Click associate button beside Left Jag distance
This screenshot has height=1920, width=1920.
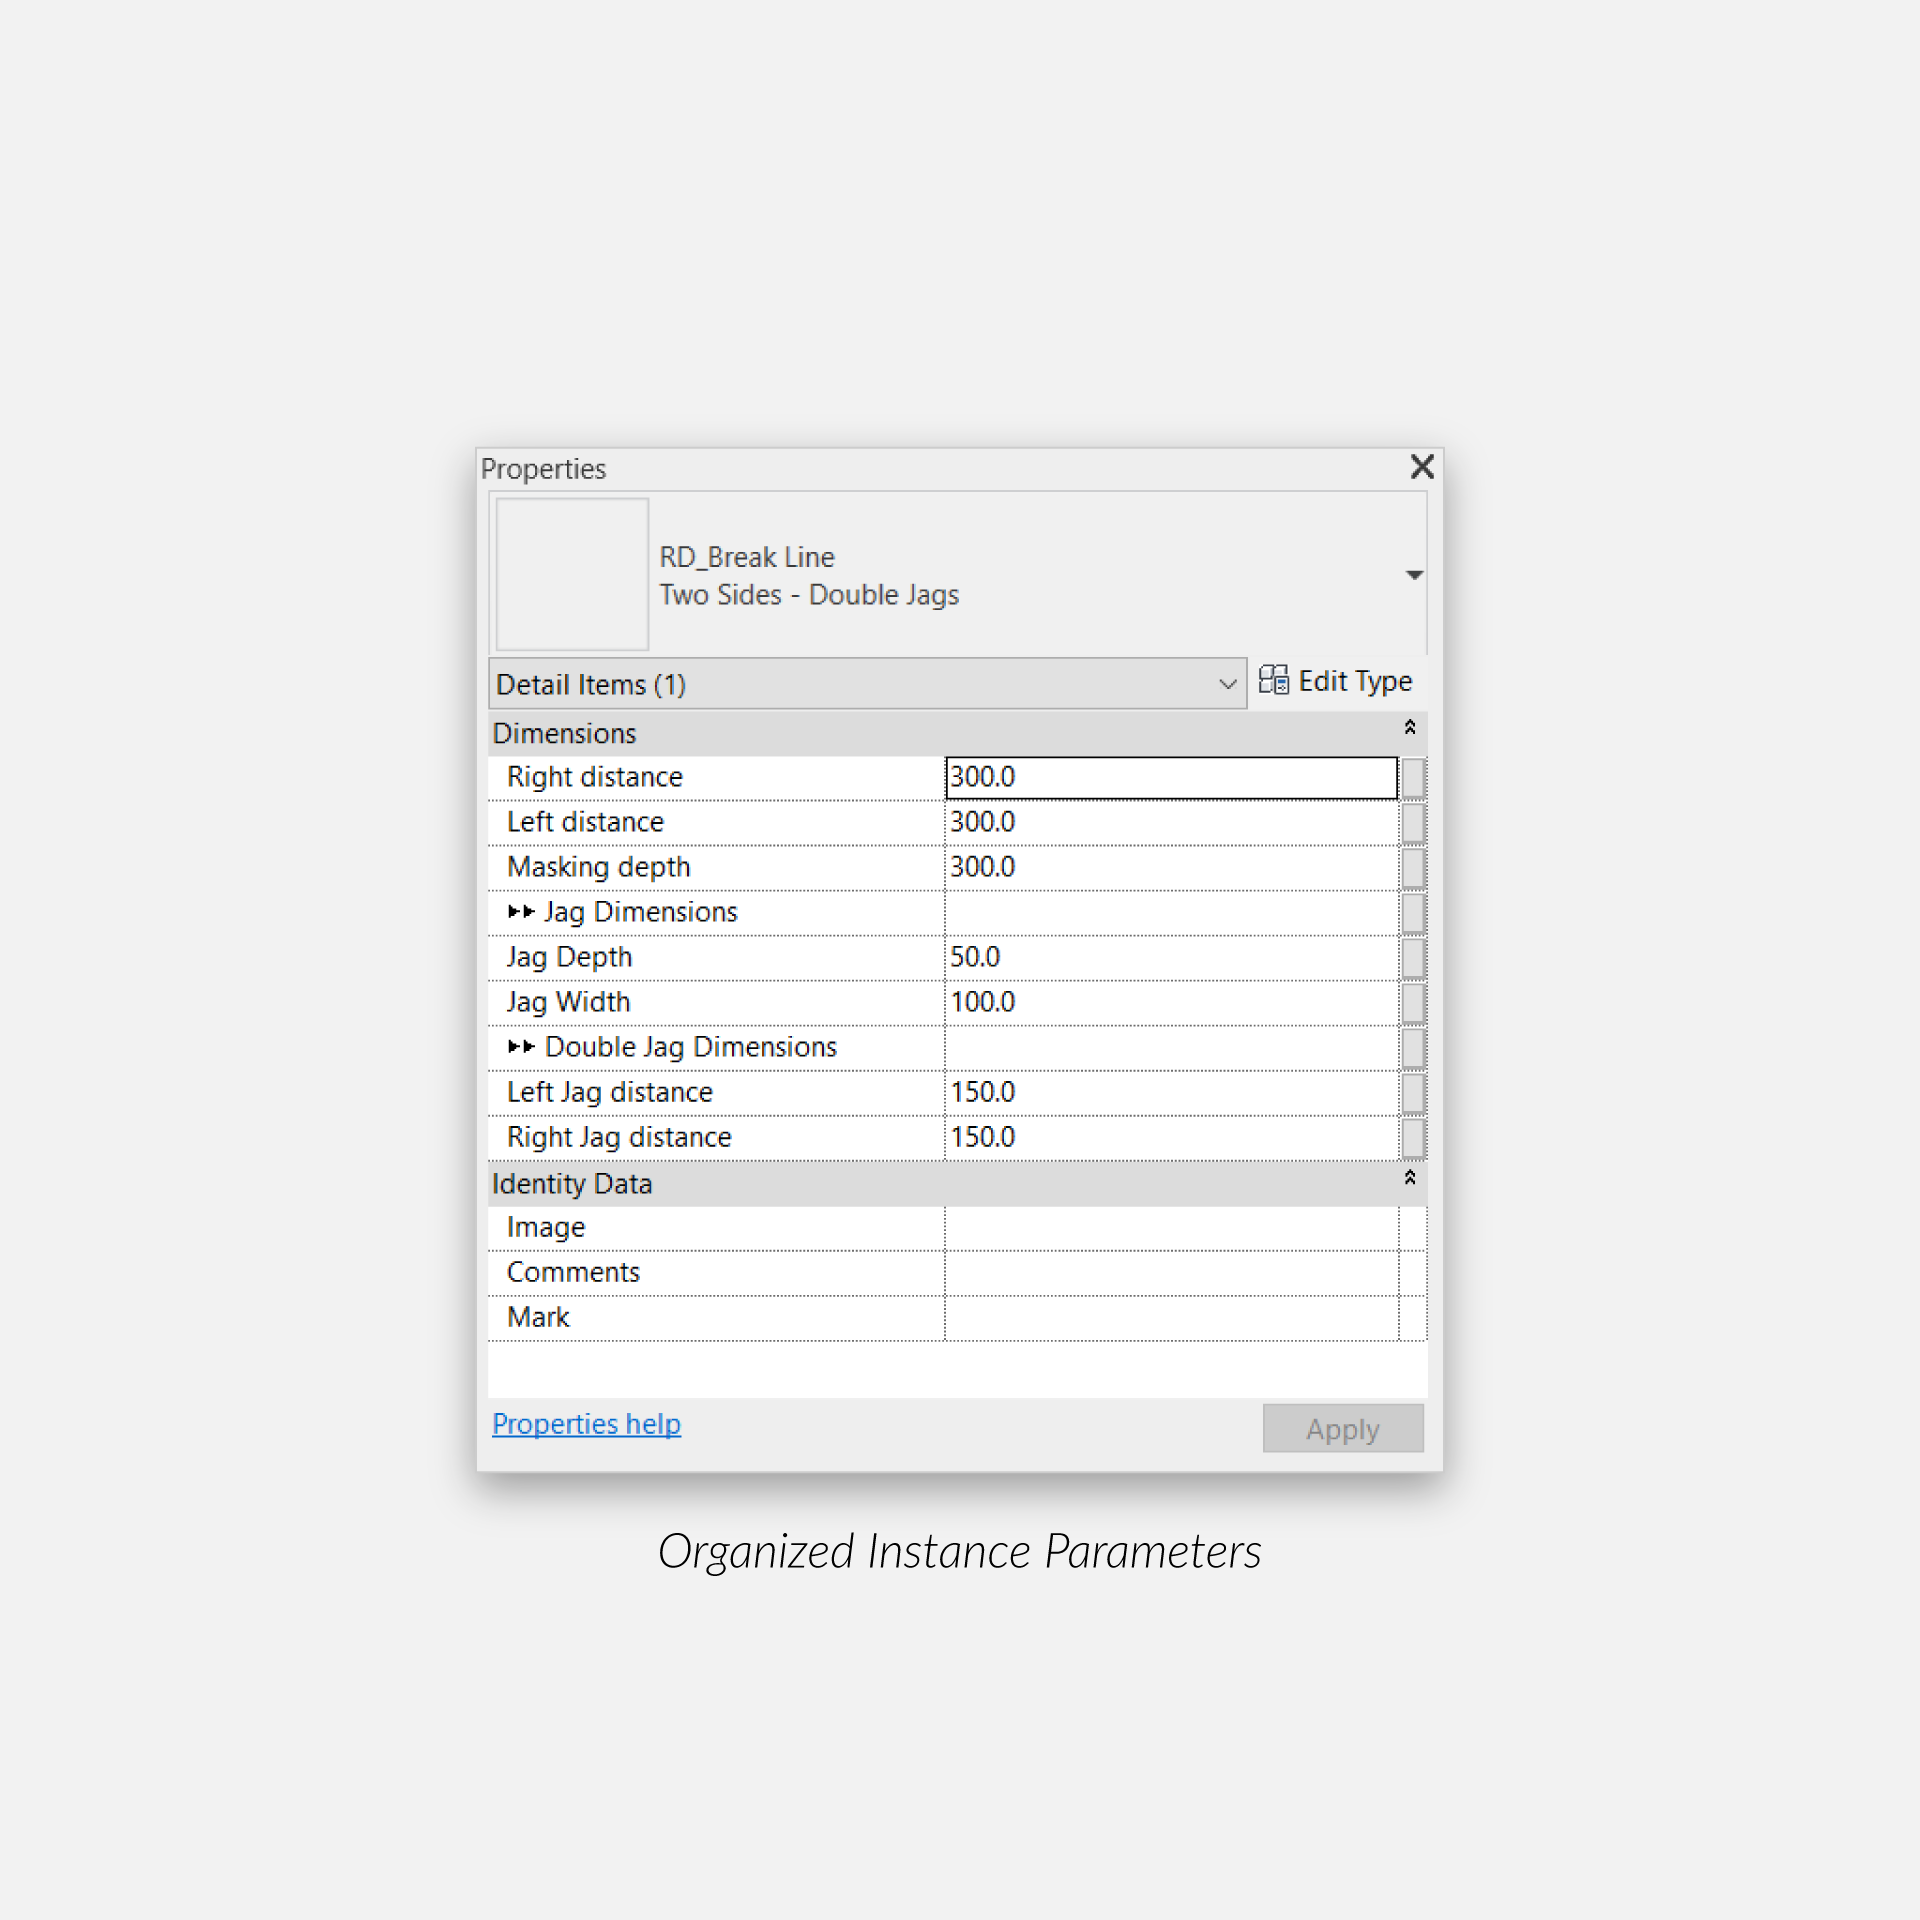(x=1412, y=1092)
